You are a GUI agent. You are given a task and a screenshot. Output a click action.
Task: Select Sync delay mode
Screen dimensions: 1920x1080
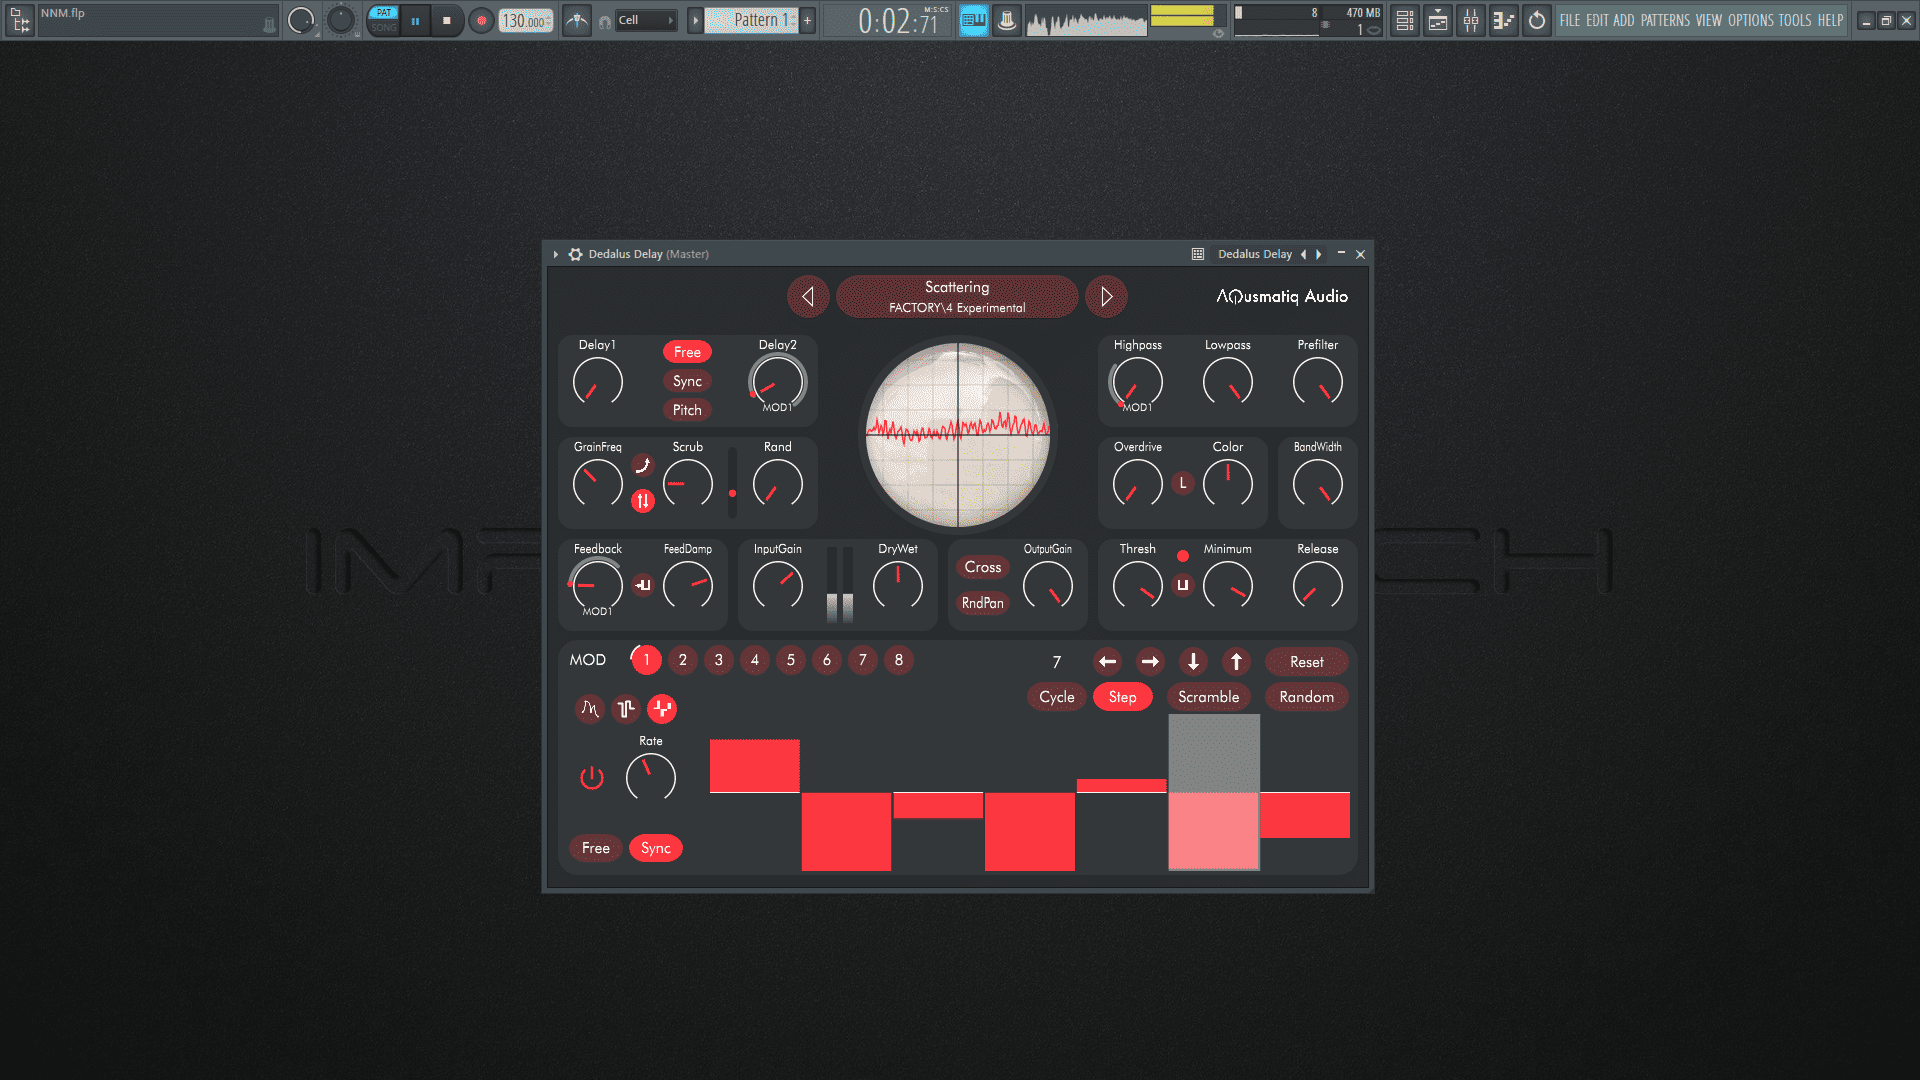[687, 381]
